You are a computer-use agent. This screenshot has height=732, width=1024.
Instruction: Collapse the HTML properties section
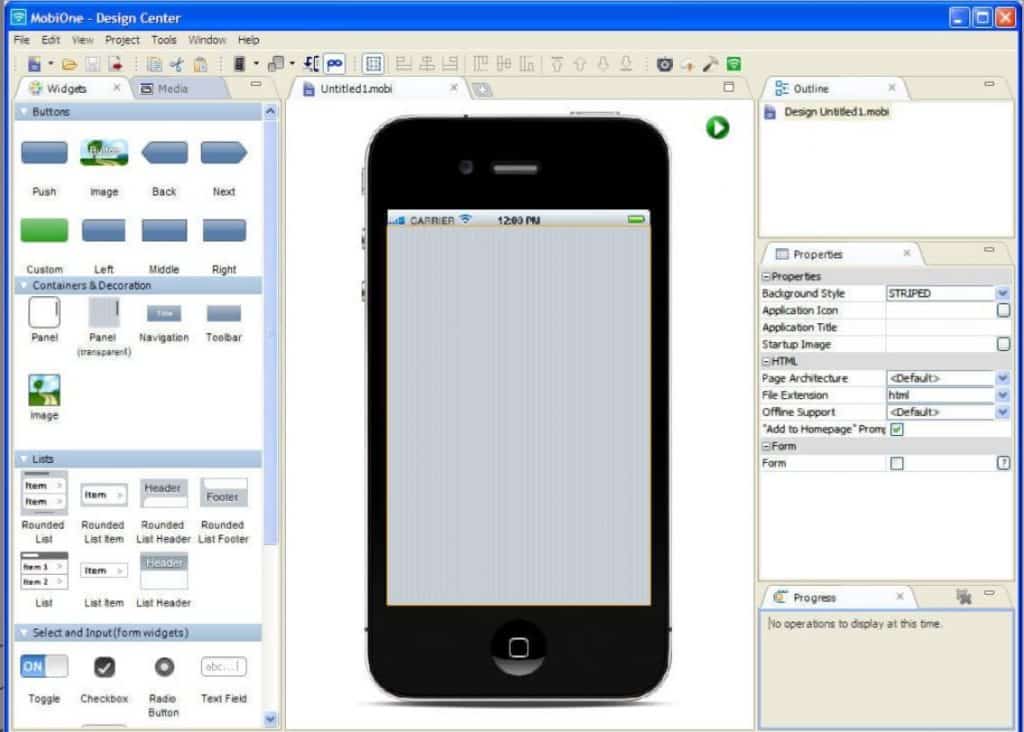click(766, 361)
